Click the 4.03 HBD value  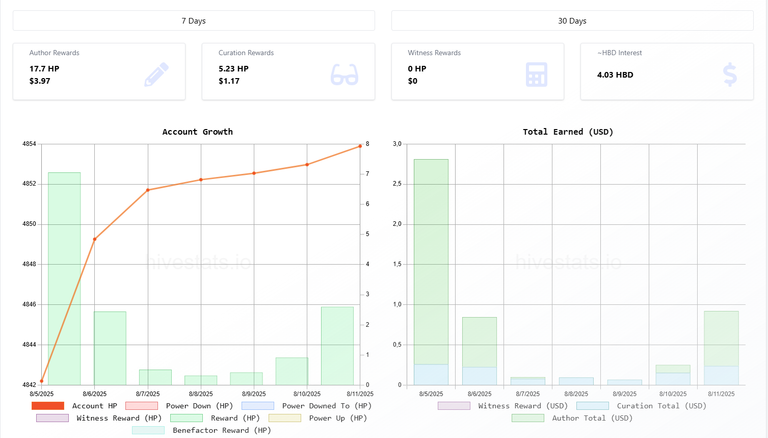pyautogui.click(x=615, y=74)
